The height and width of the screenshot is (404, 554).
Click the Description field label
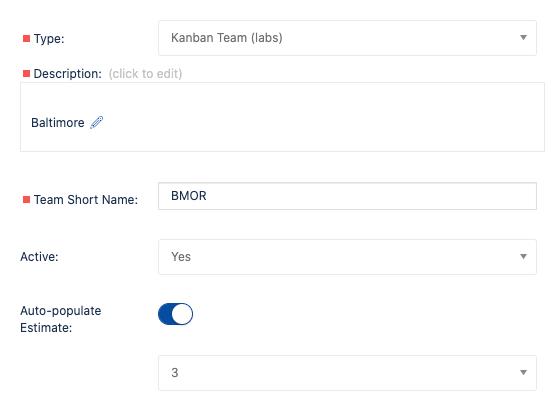tap(67, 74)
